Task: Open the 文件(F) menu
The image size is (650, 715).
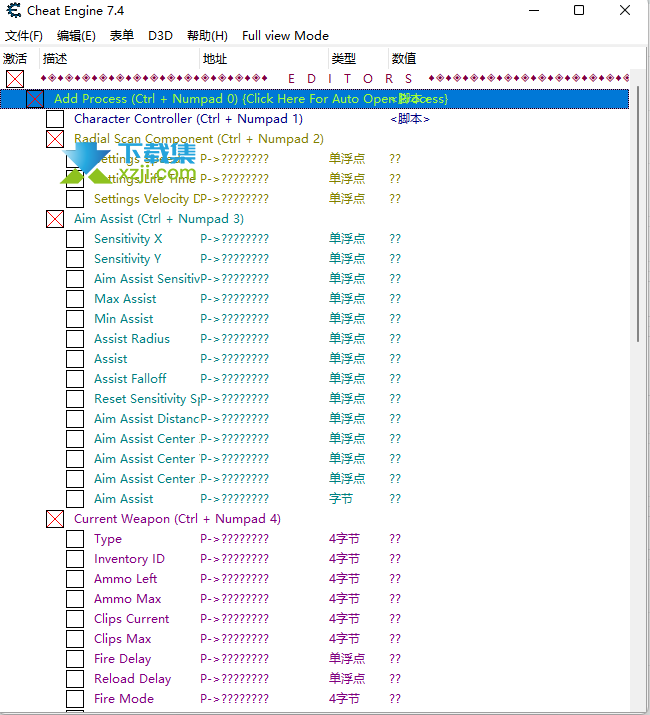Action: [x=24, y=36]
